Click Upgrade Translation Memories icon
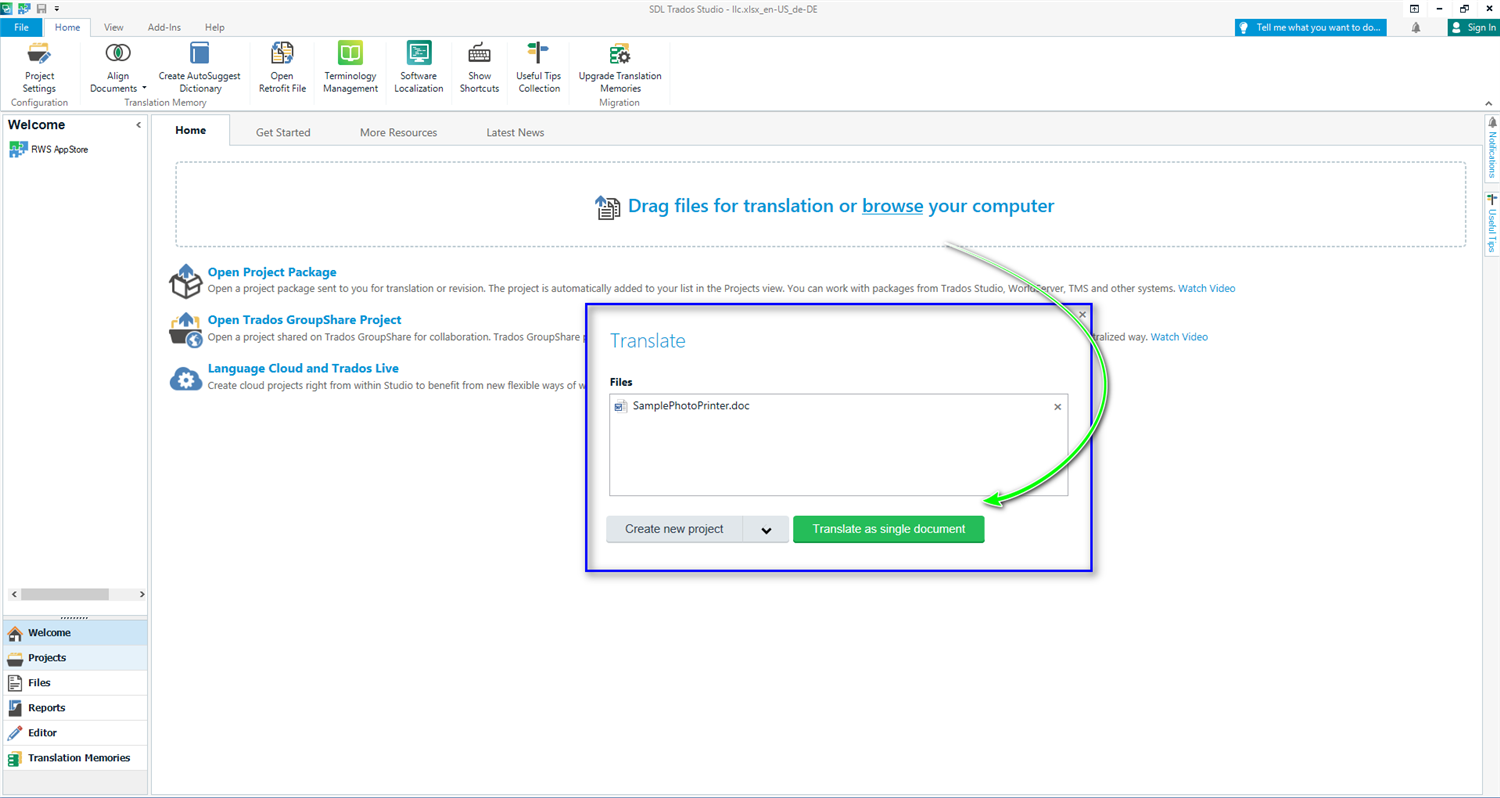Viewport: 1500px width, 798px height. tap(619, 54)
